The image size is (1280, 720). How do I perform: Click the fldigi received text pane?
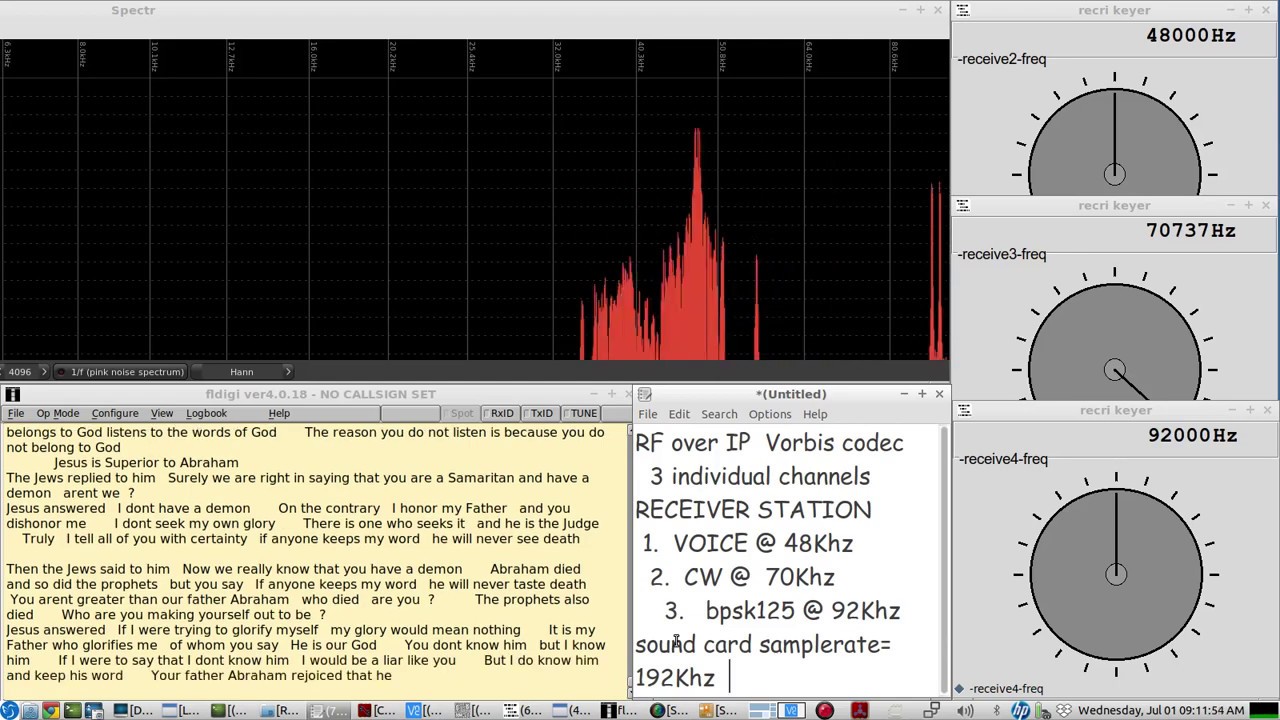(314, 559)
